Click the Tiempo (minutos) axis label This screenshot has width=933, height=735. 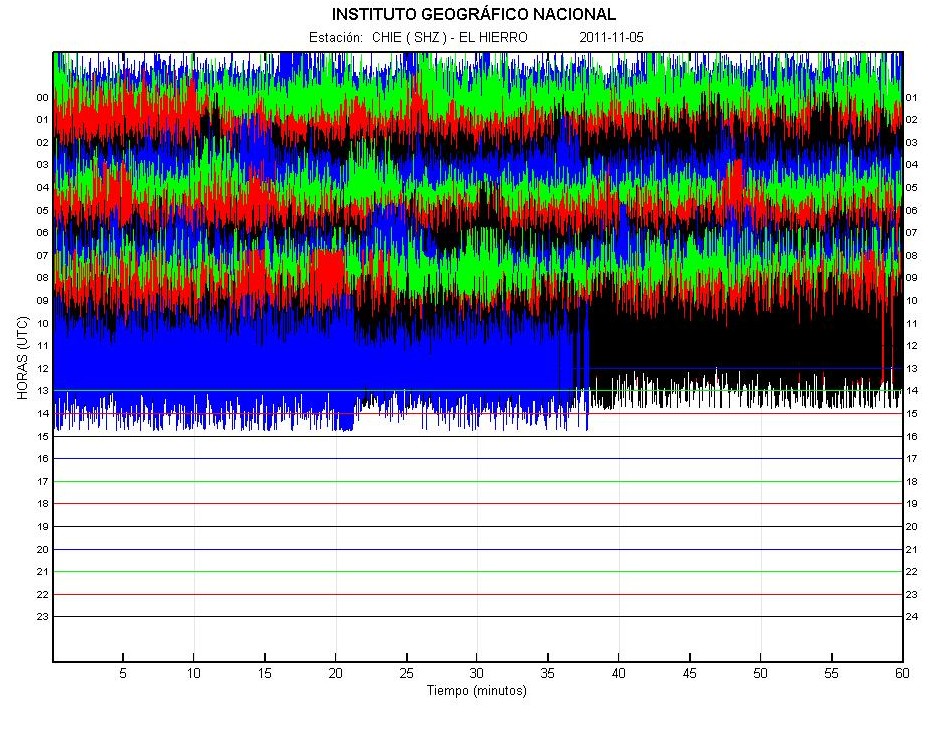[476, 691]
